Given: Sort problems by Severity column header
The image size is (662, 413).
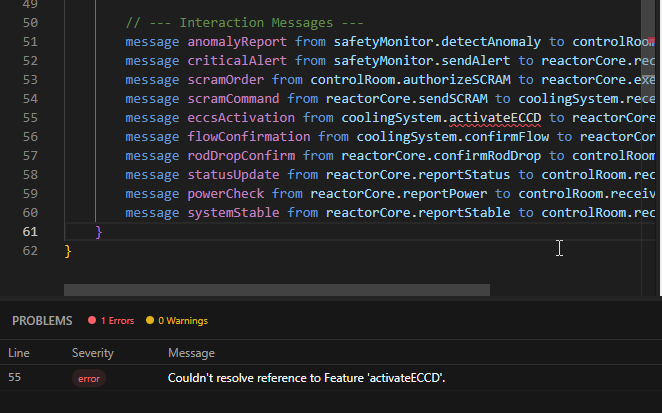Looking at the screenshot, I should 92,353.
